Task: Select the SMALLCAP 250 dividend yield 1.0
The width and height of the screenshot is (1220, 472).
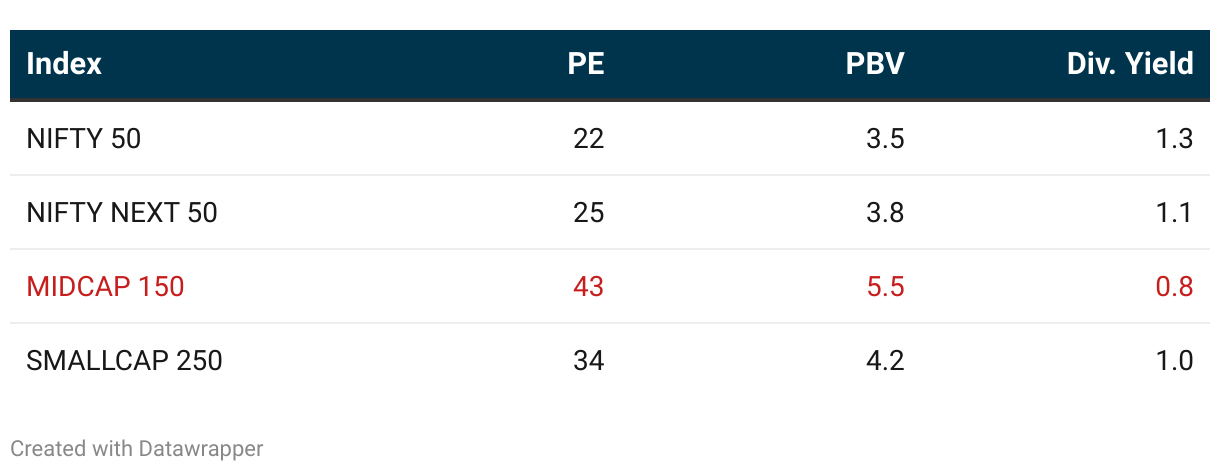Action: coord(1175,360)
